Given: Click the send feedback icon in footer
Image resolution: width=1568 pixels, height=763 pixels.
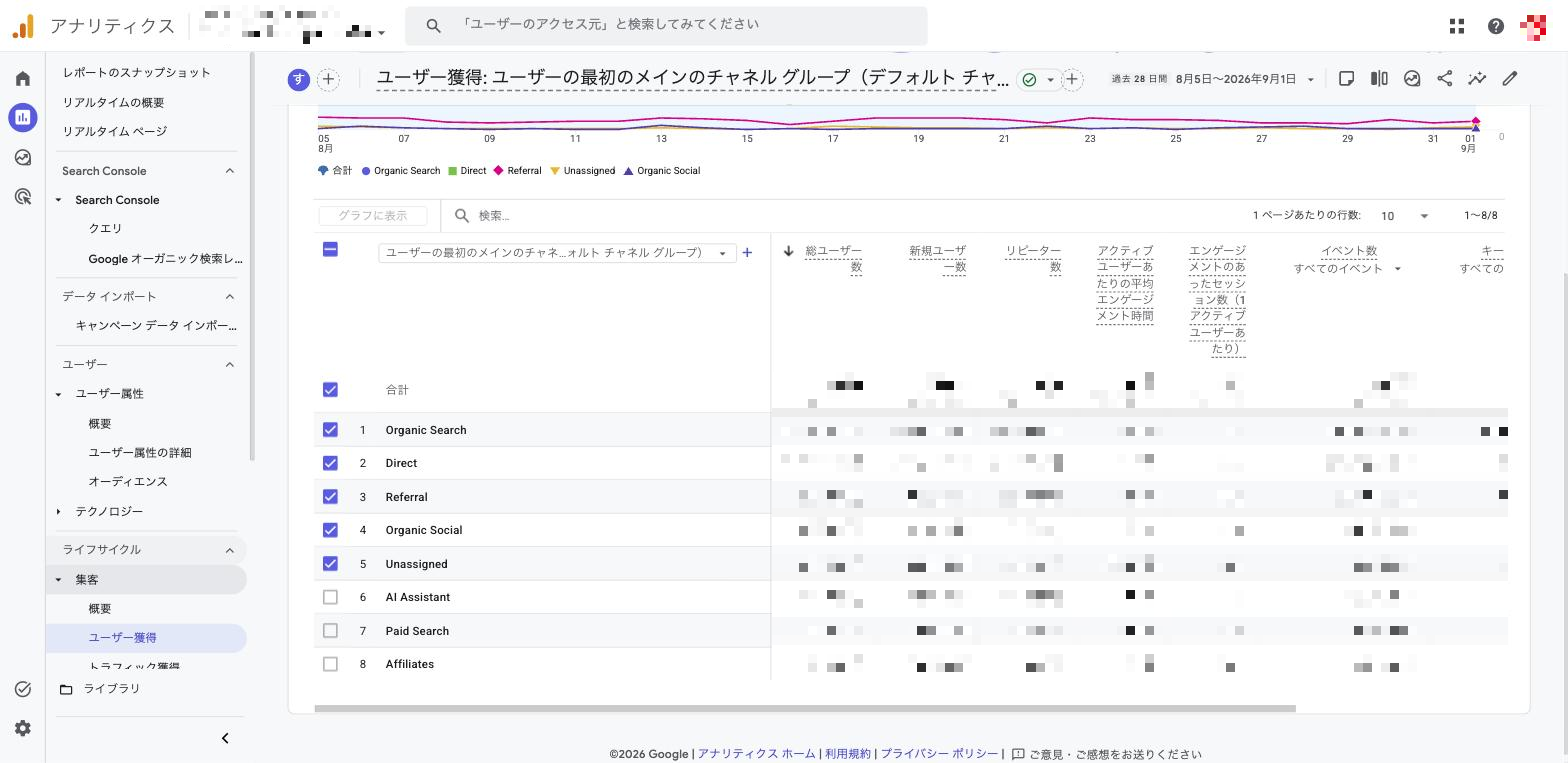Looking at the screenshot, I should [1018, 754].
